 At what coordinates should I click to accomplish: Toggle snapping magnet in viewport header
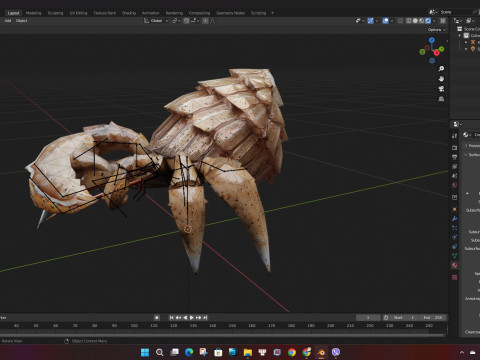point(186,21)
